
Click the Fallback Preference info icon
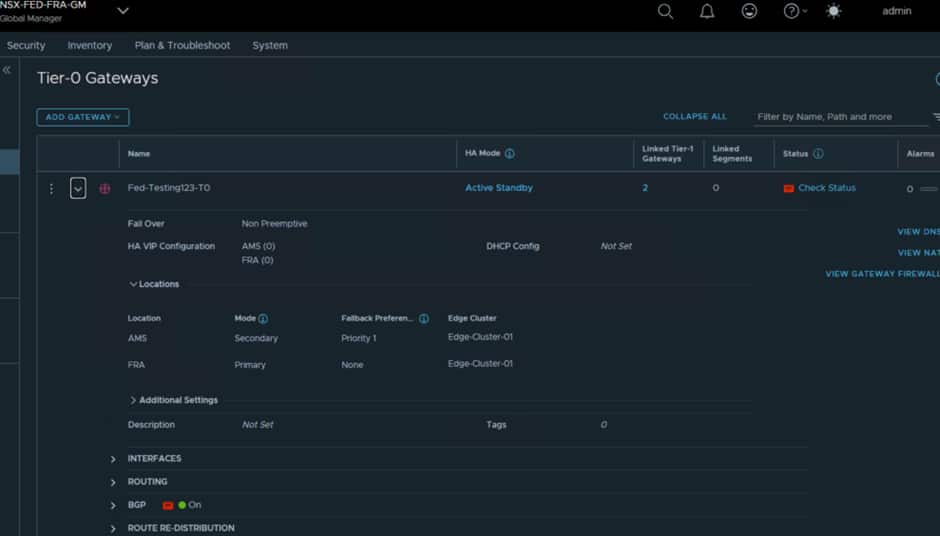tap(424, 319)
